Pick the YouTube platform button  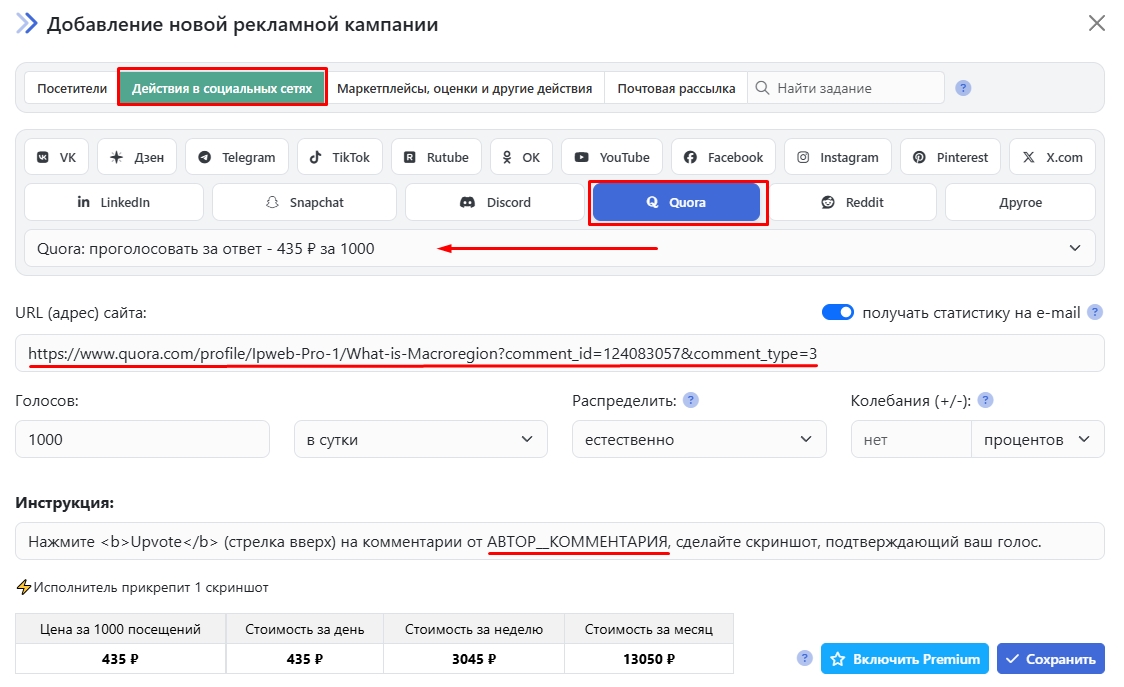(612, 157)
